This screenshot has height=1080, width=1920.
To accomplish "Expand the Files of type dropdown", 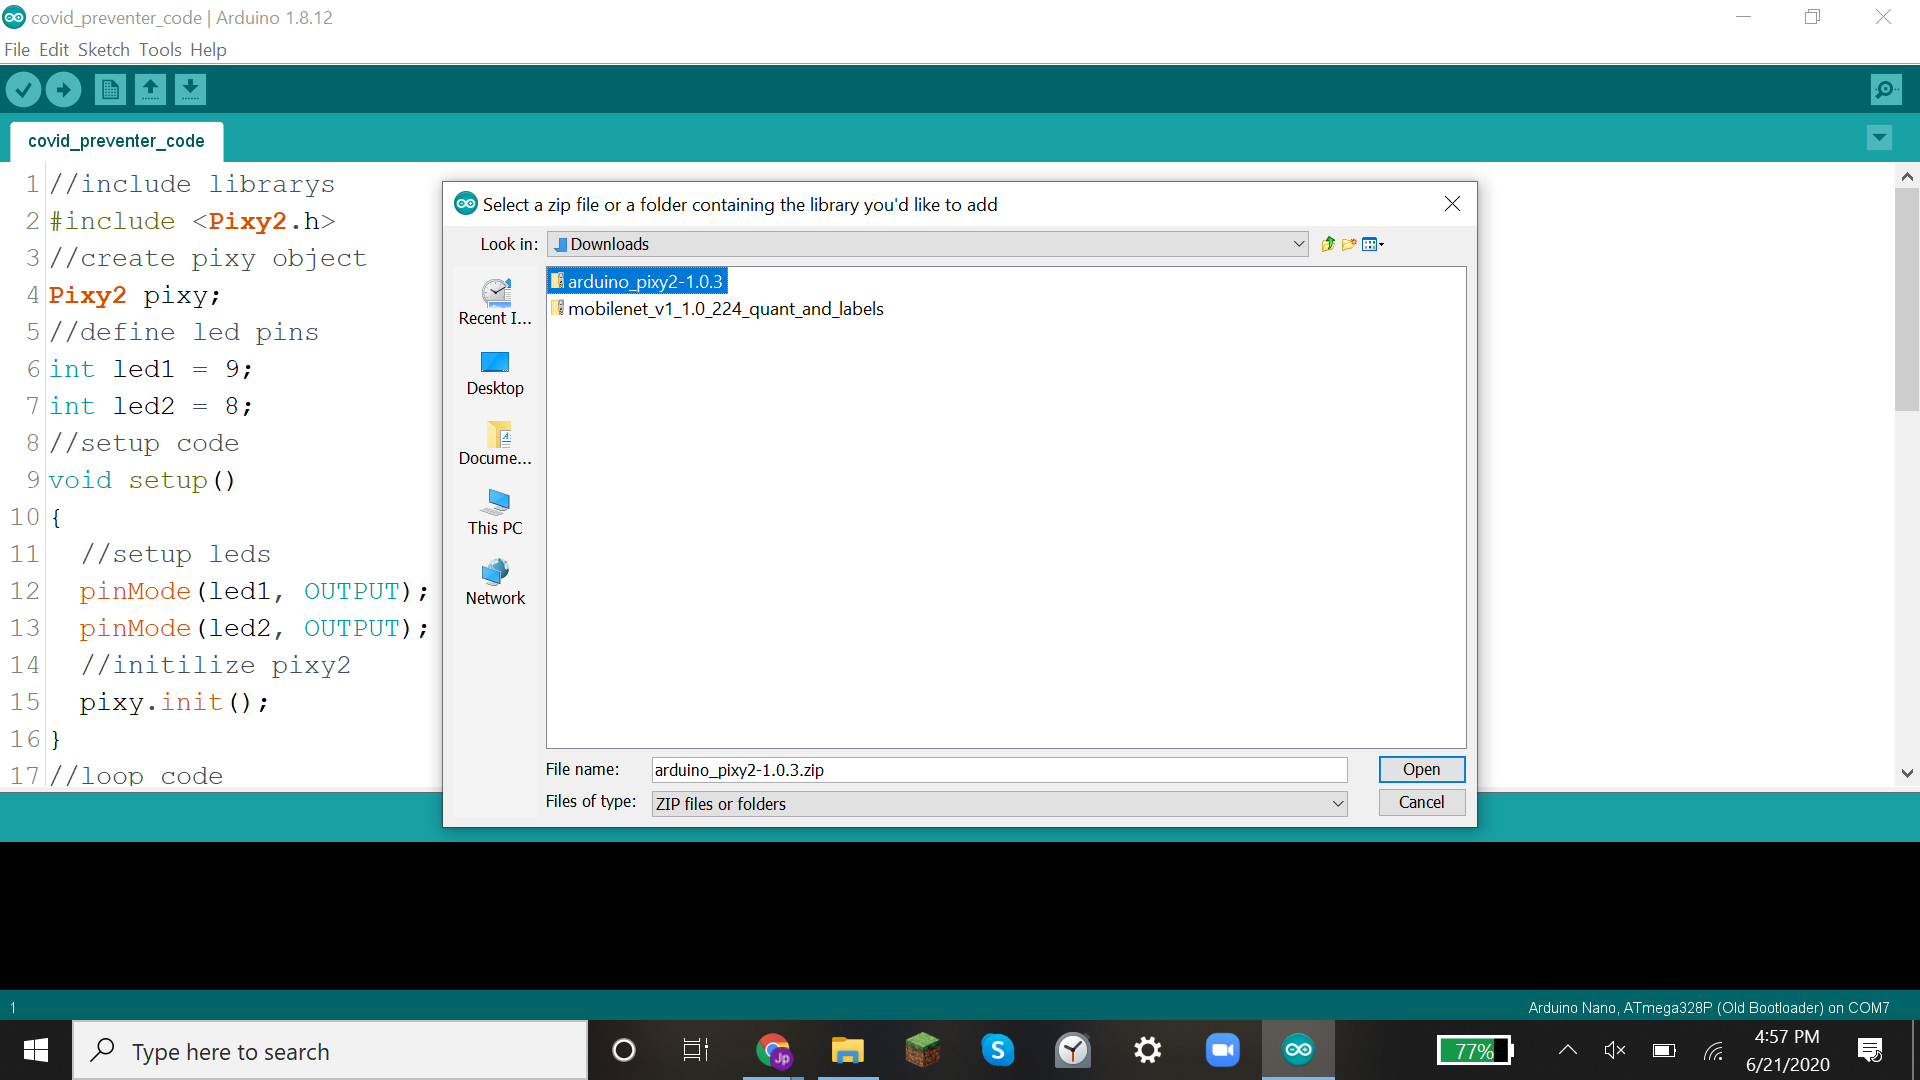I will click(x=1337, y=803).
